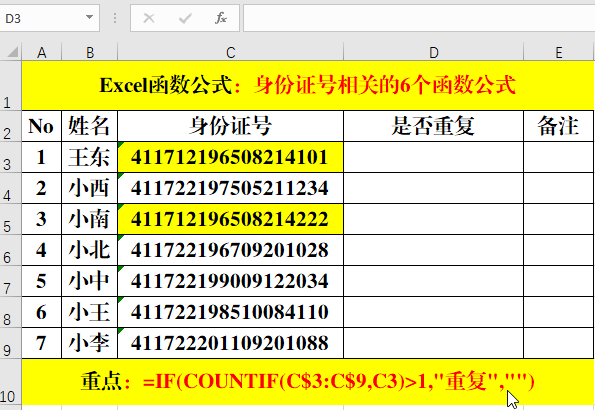The width and height of the screenshot is (595, 410).
Task: Select row 10 header
Action: (11, 382)
